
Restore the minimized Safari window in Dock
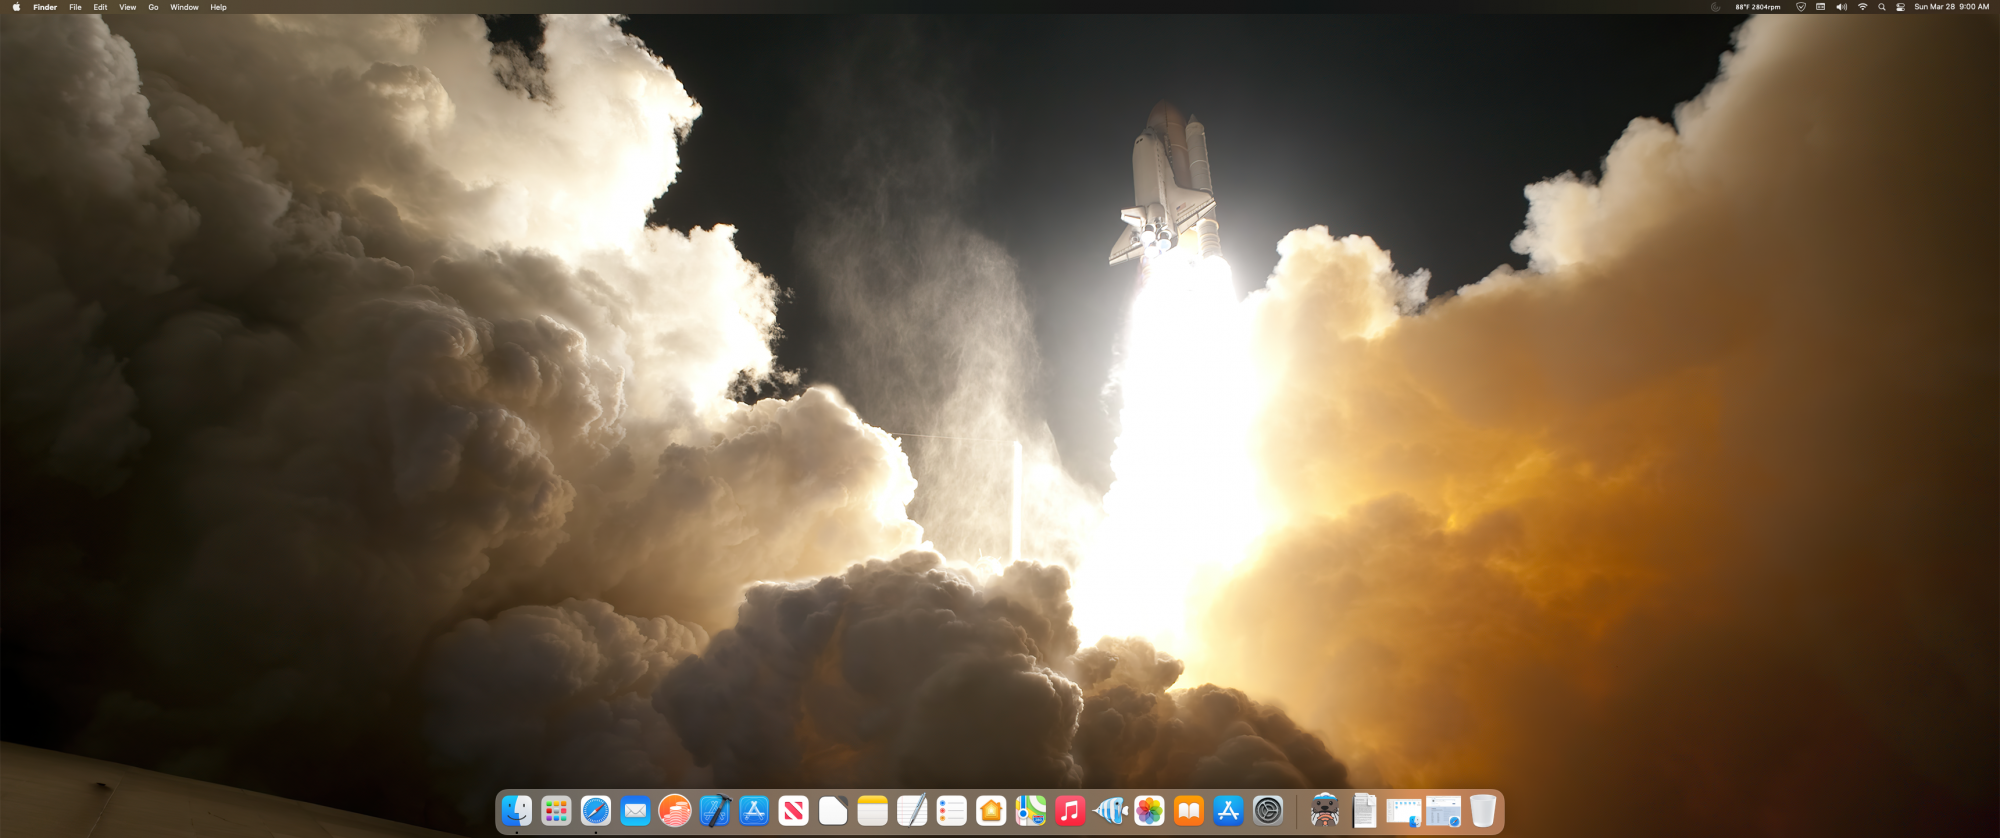(1443, 812)
